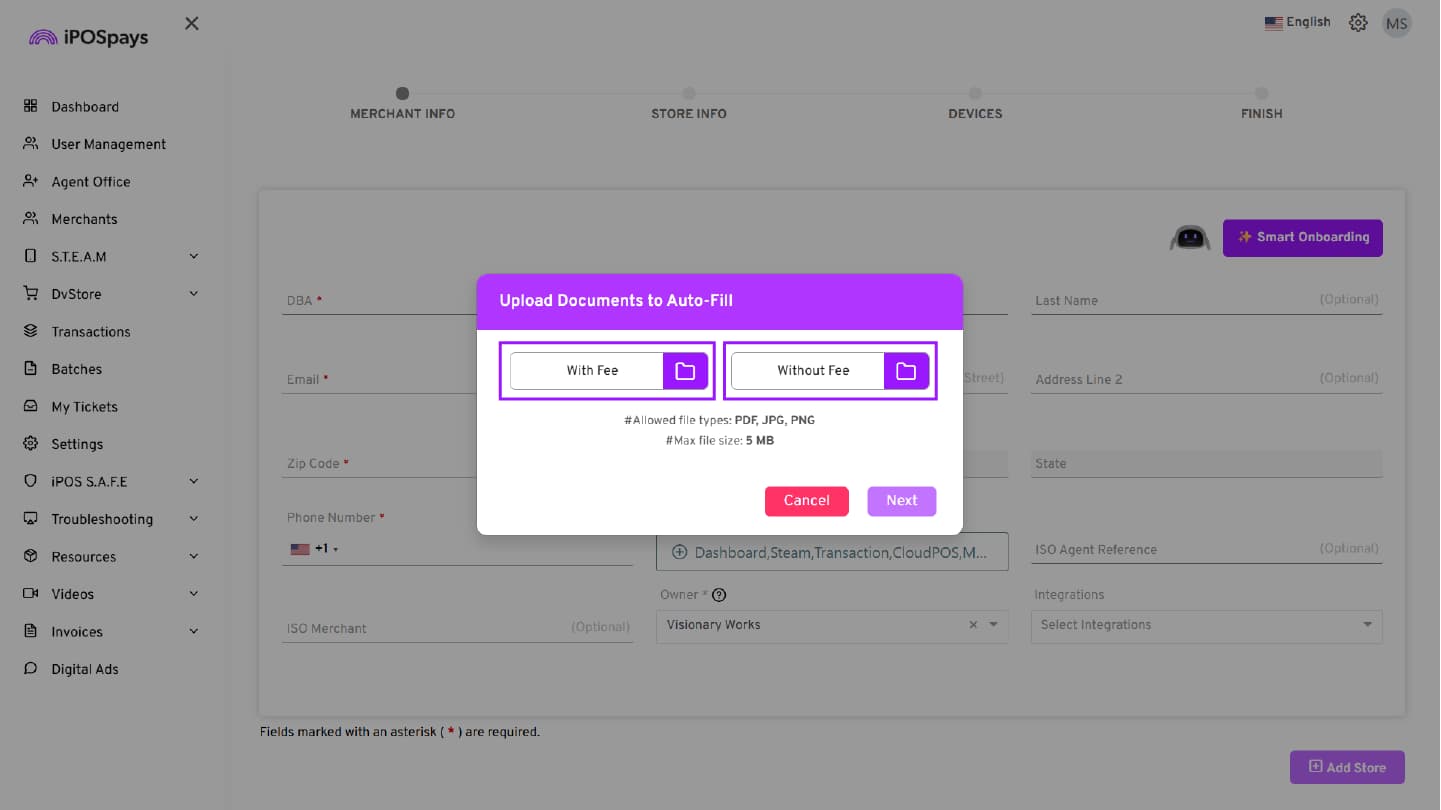Open the settings gear icon in header

[x=1358, y=23]
